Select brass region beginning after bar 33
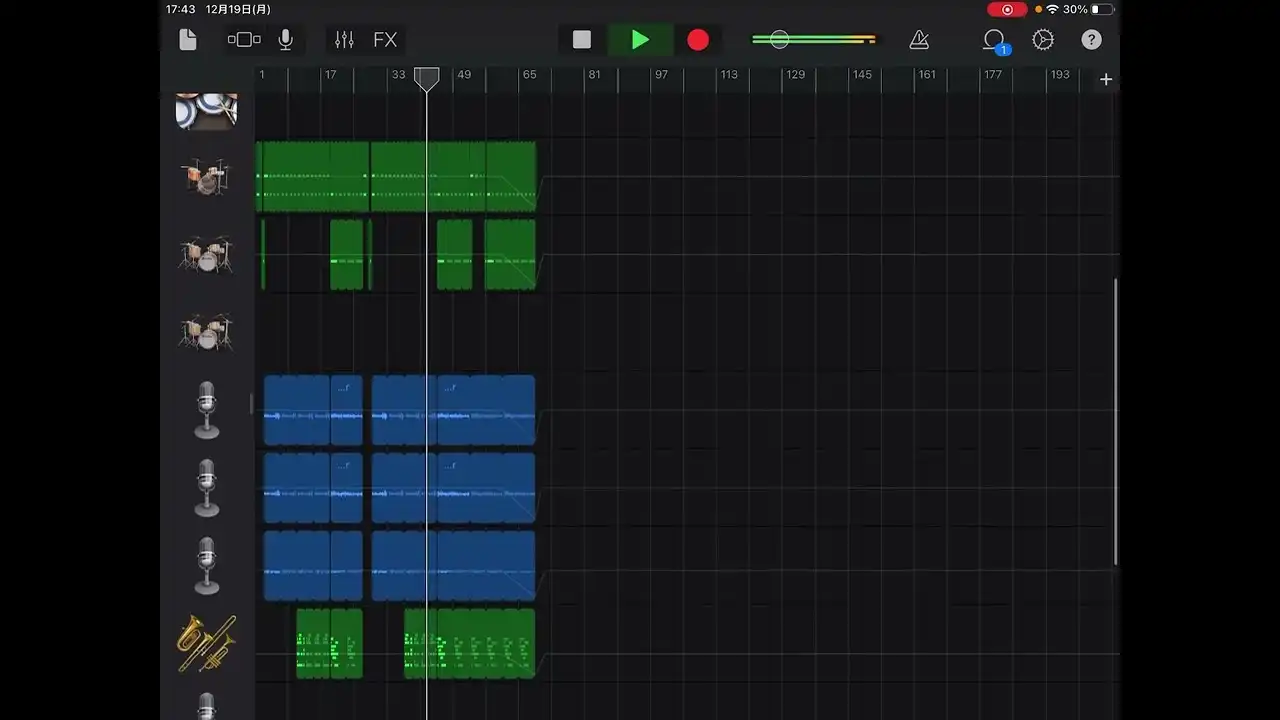 coord(420,643)
